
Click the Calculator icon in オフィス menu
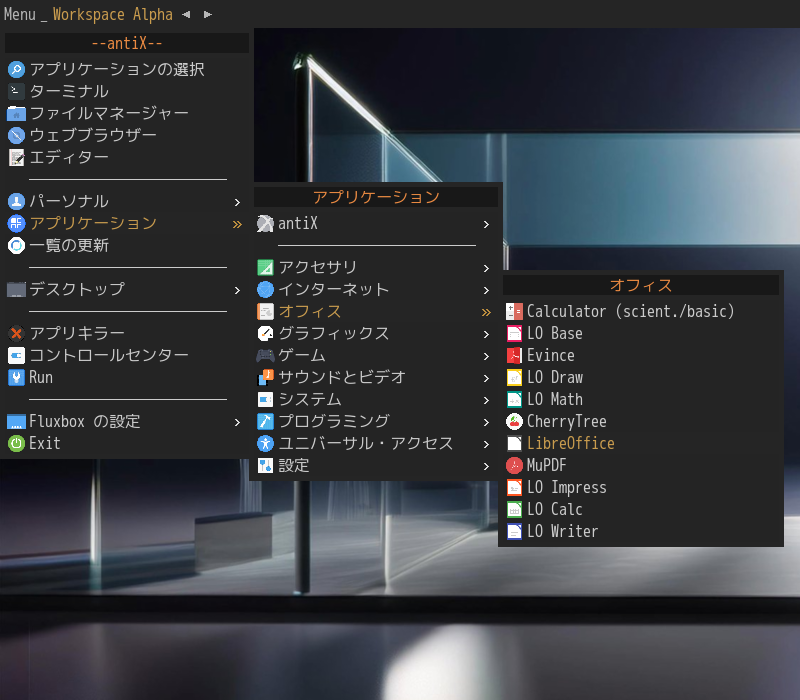[514, 311]
